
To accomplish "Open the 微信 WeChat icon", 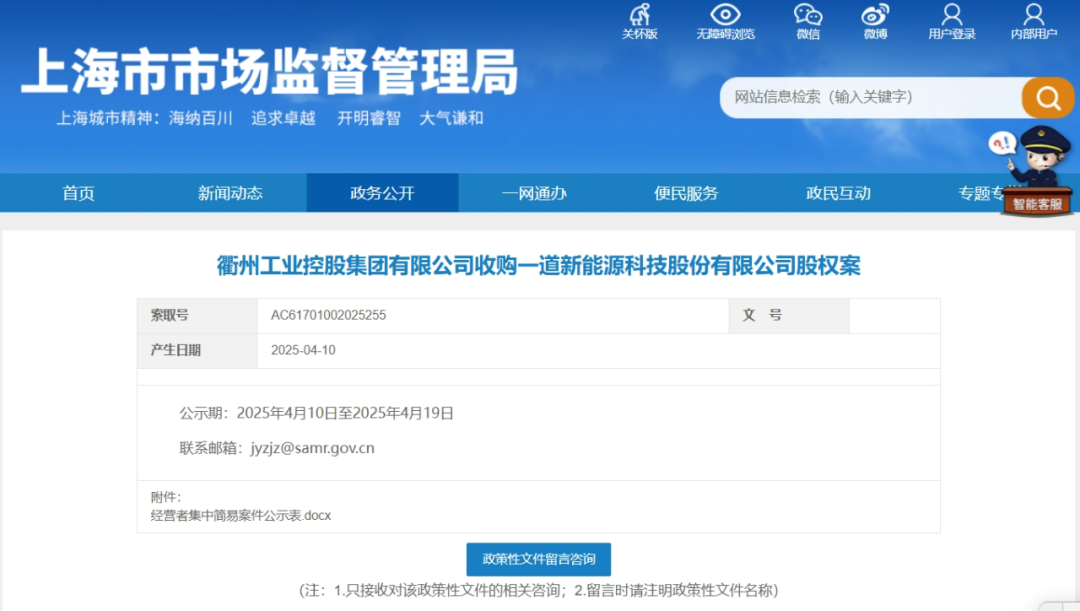I will click(x=808, y=21).
